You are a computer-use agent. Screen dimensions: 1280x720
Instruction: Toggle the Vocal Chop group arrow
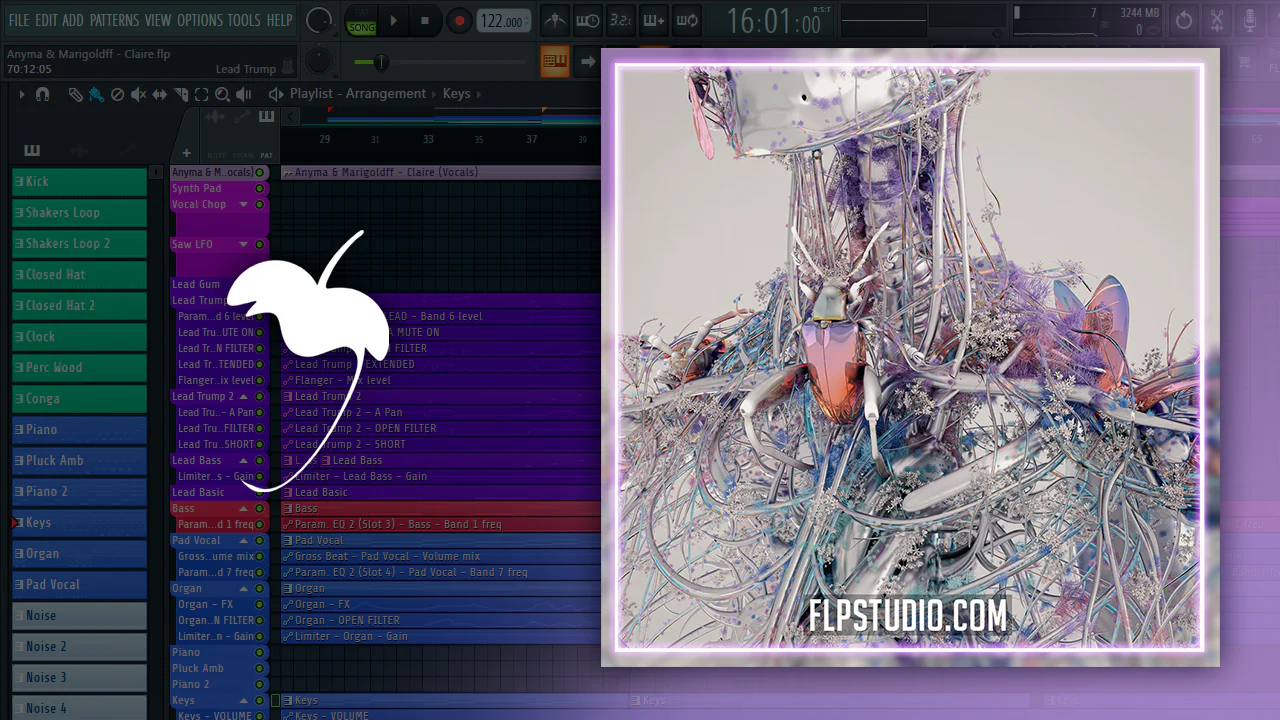pyautogui.click(x=243, y=204)
